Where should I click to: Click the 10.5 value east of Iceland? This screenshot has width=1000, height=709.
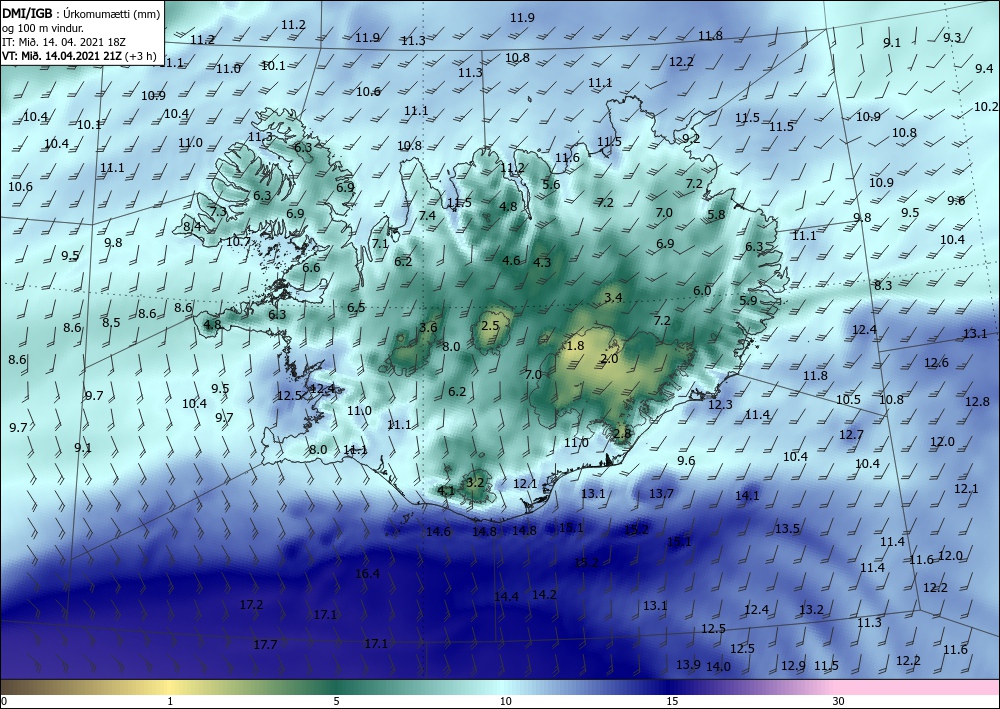pos(848,400)
